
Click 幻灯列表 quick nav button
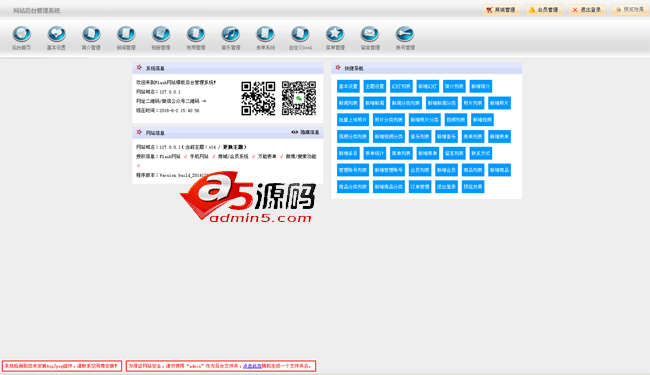(x=401, y=87)
